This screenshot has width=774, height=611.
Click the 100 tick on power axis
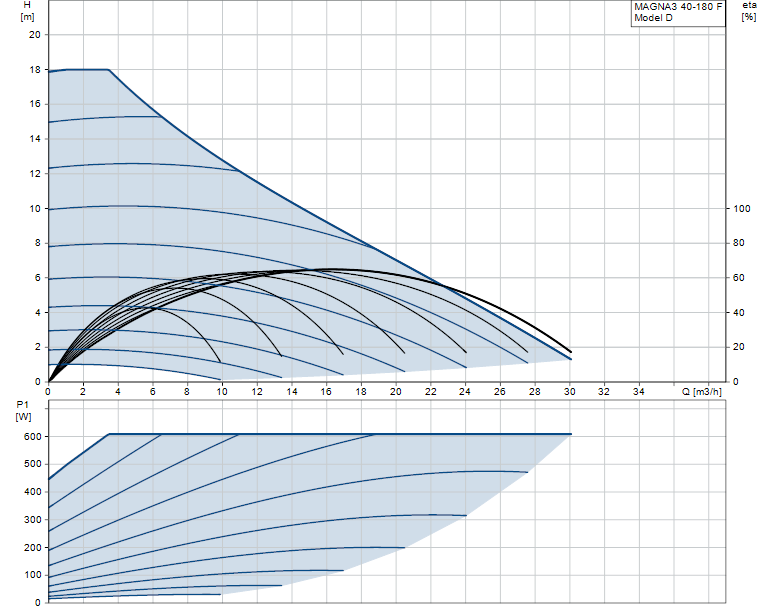(32, 575)
